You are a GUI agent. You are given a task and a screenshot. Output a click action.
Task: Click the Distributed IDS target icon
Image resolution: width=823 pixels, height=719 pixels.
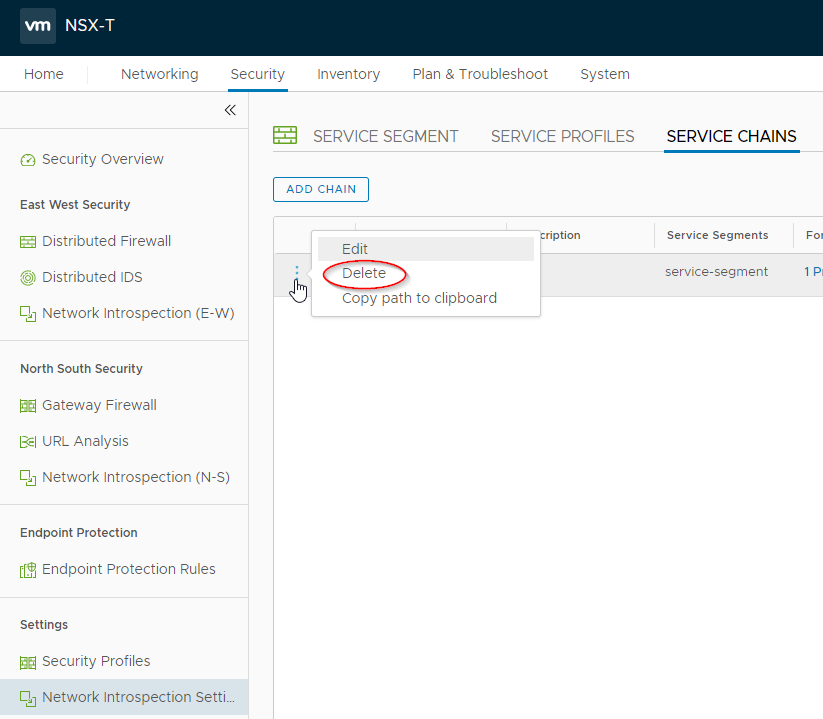[28, 278]
